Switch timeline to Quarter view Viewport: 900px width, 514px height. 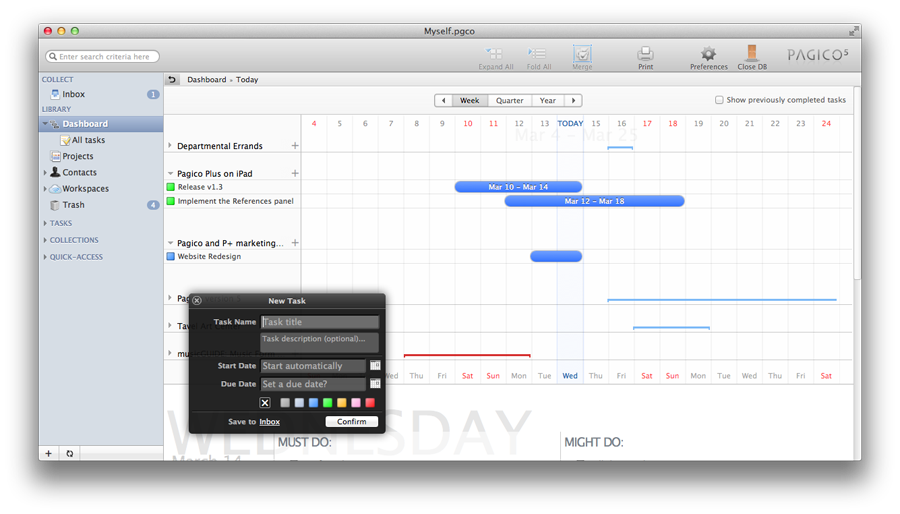[510, 100]
